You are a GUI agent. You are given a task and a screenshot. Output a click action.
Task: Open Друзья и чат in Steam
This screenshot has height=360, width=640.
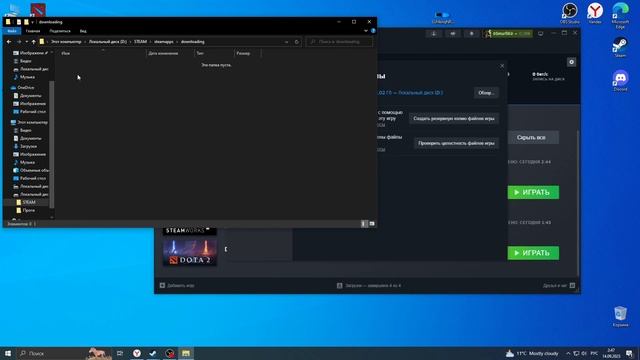[x=559, y=285]
